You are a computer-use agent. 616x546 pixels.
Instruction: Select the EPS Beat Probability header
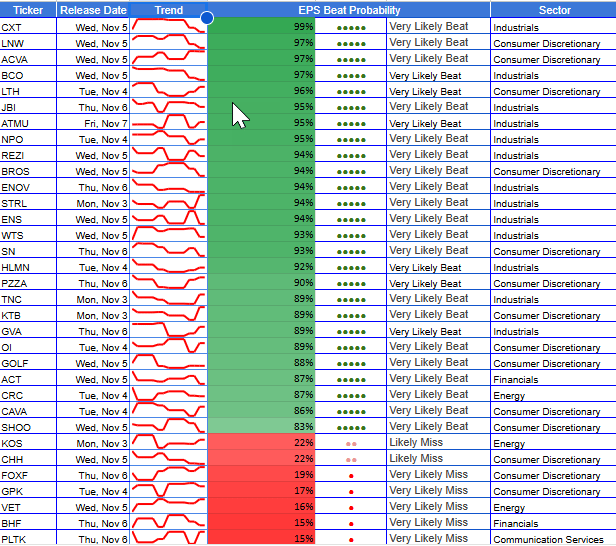349,10
